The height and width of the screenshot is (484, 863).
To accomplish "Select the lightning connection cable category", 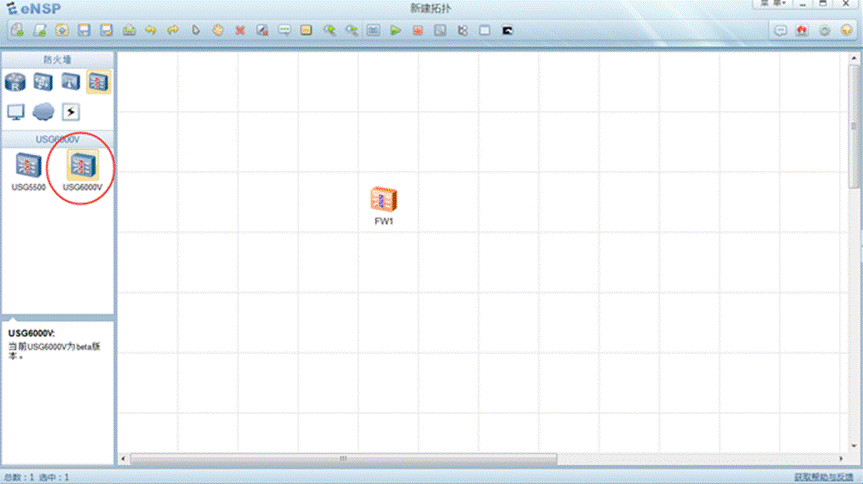I will [70, 112].
